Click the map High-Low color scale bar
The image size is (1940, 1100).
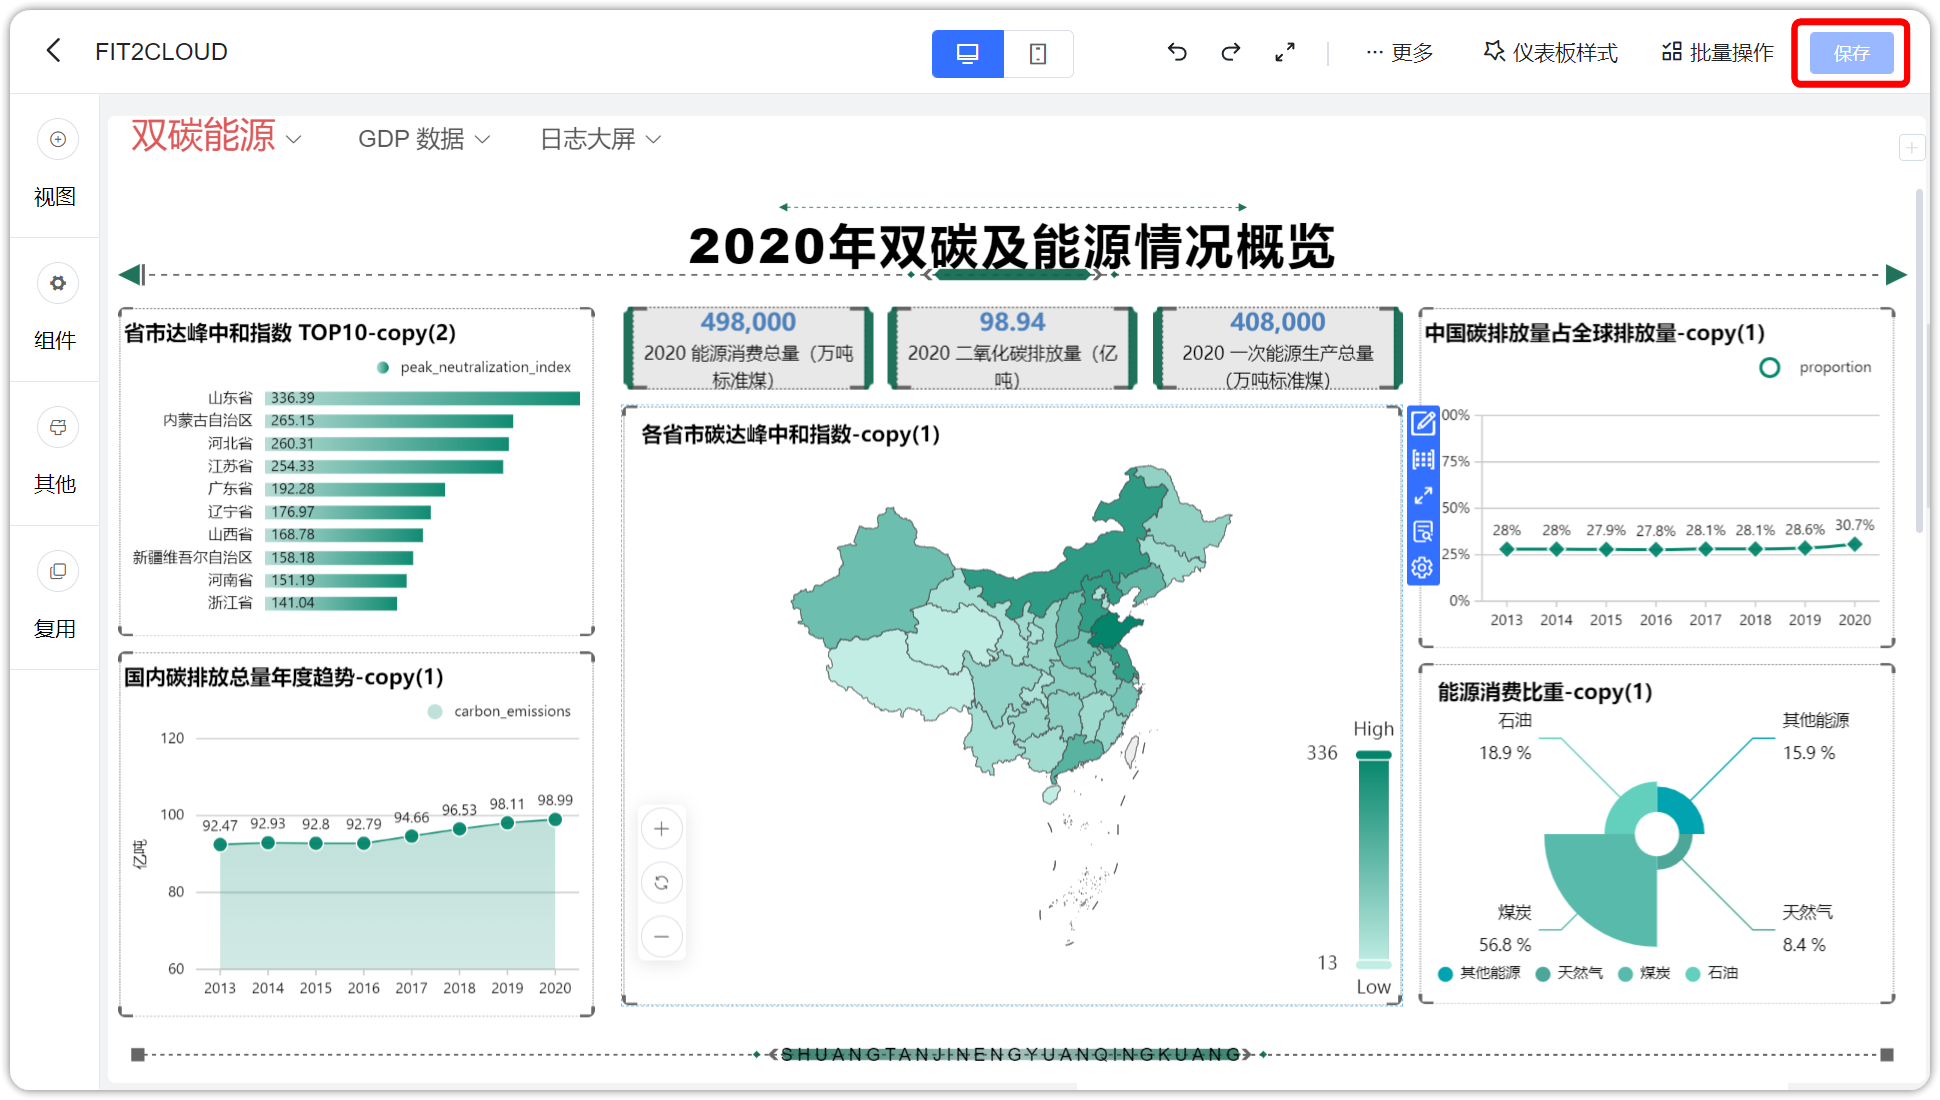(x=1373, y=859)
